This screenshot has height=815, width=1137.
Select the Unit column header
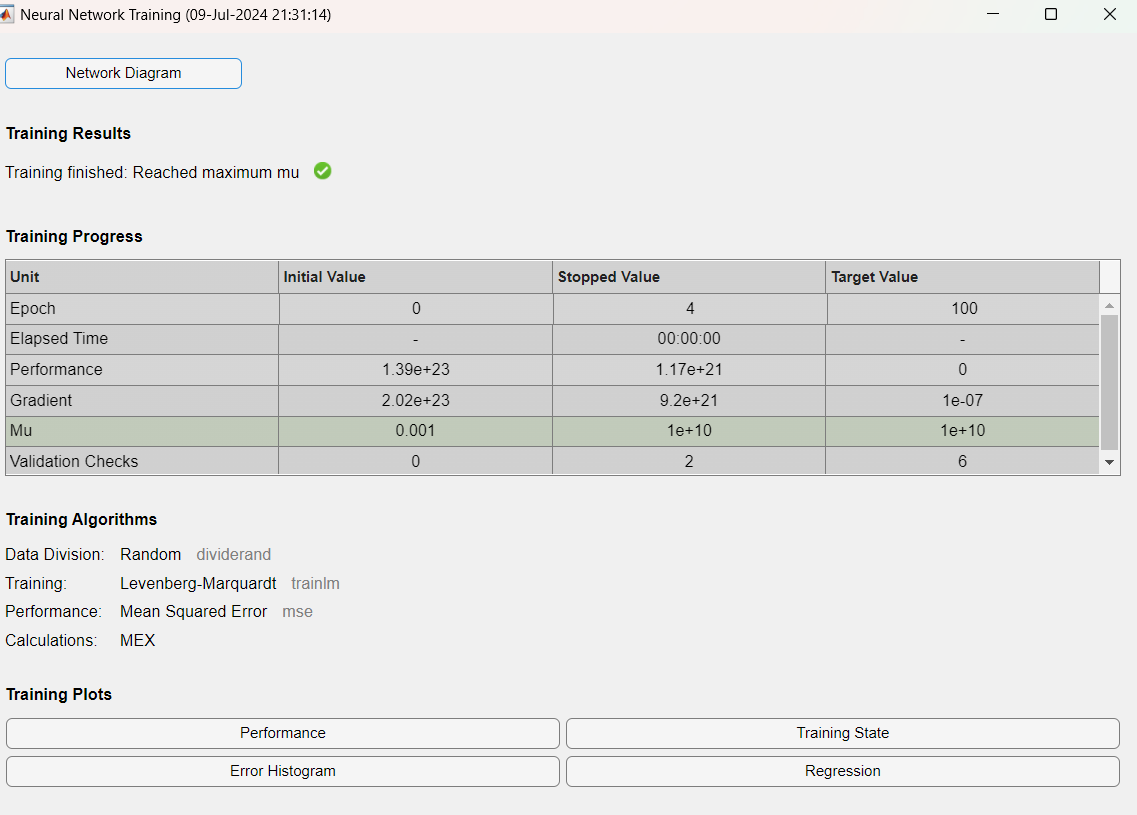[141, 277]
